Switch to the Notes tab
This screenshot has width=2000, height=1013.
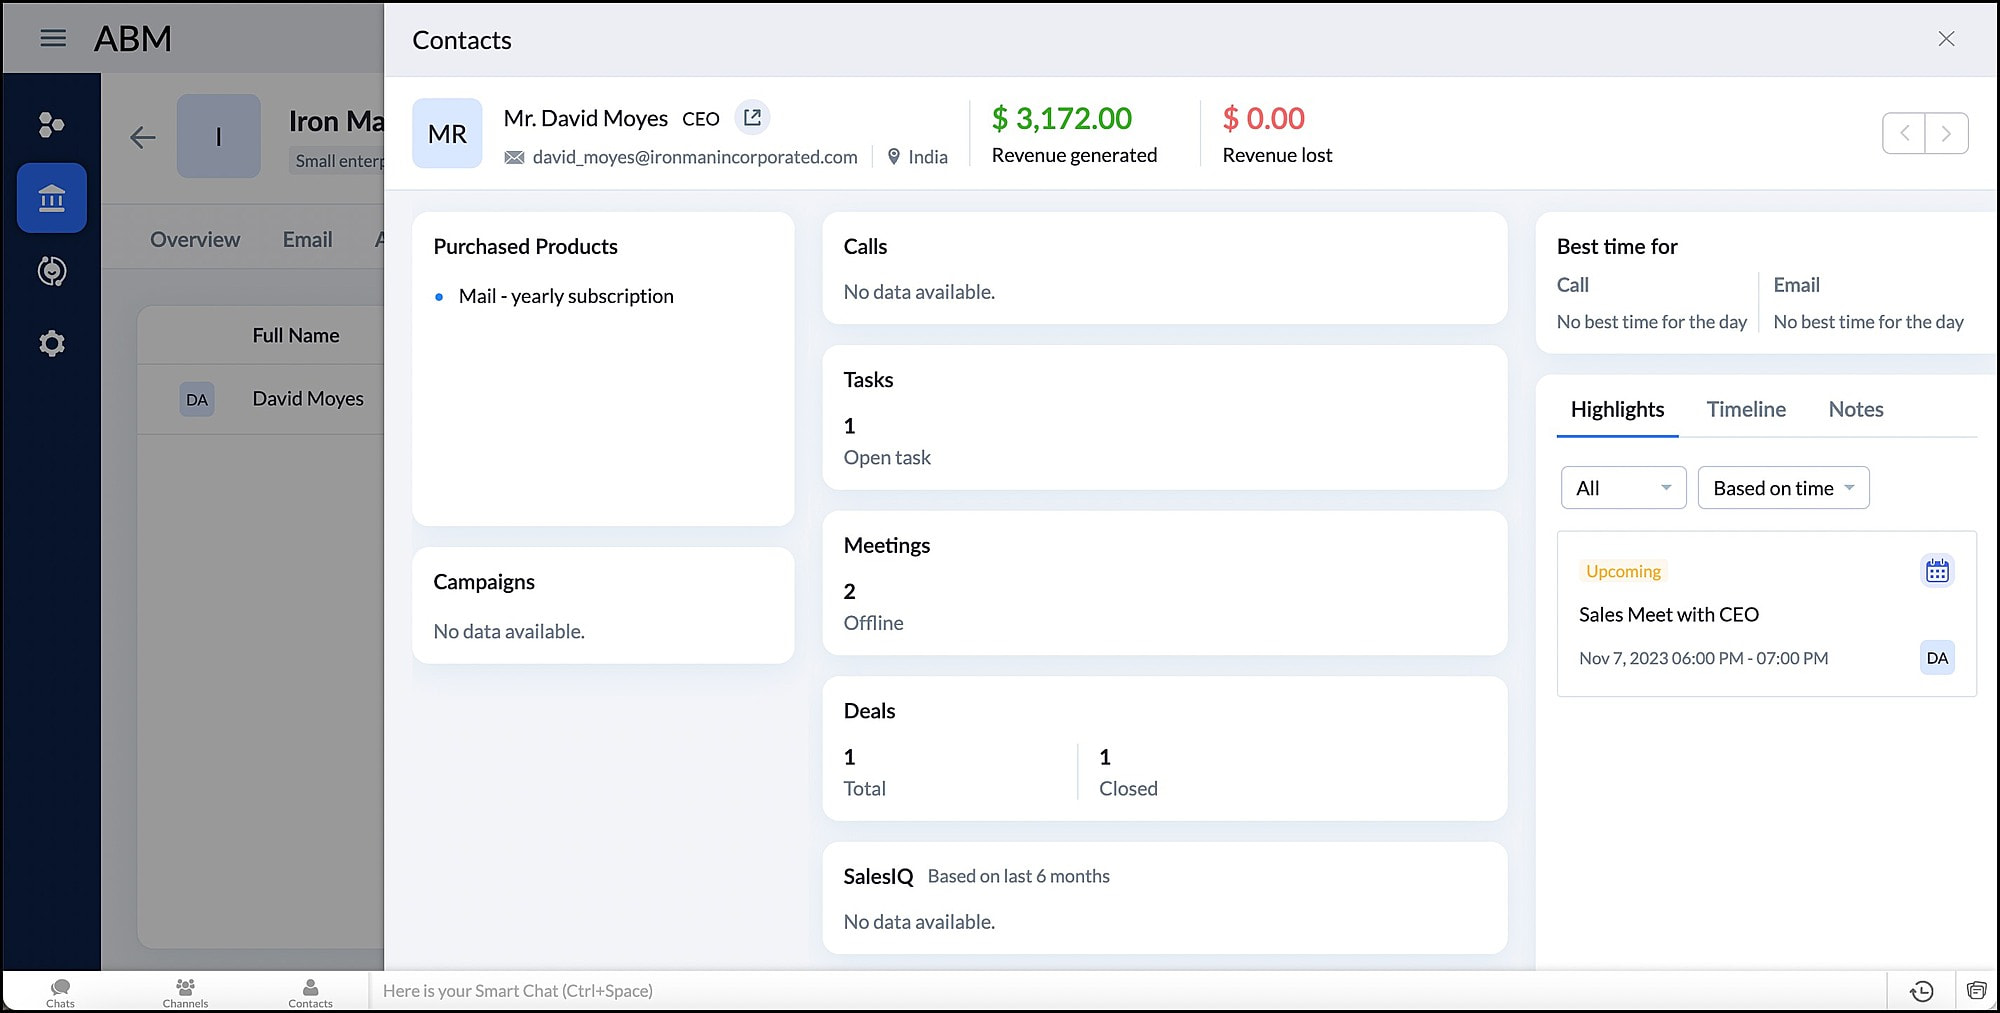pyautogui.click(x=1855, y=409)
